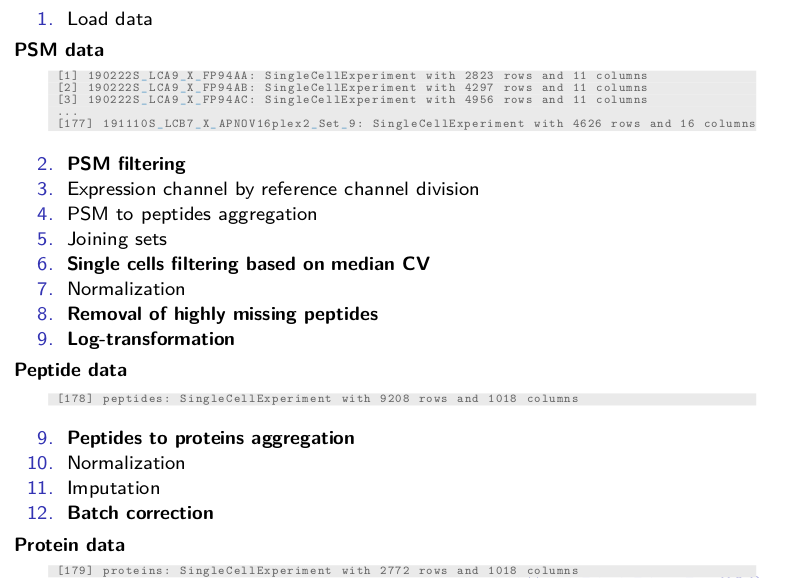The width and height of the screenshot is (787, 578).
Task: Select the 'Batch correction' step
Action: pyautogui.click(x=140, y=513)
